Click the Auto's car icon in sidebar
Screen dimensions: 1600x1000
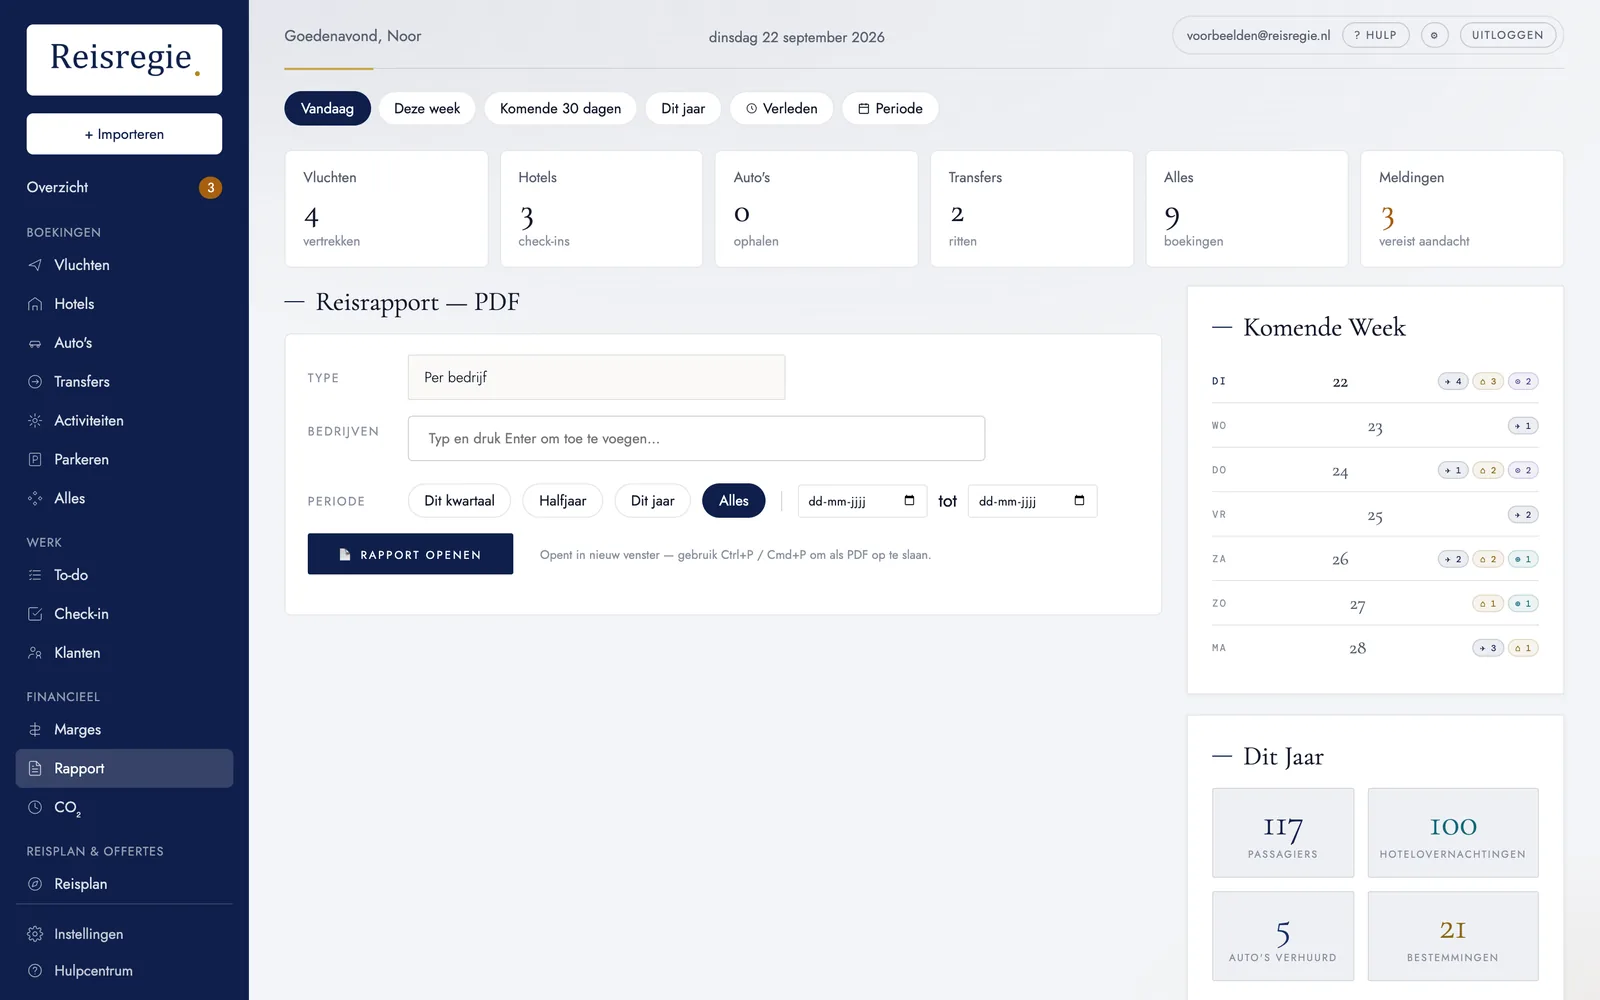point(35,343)
